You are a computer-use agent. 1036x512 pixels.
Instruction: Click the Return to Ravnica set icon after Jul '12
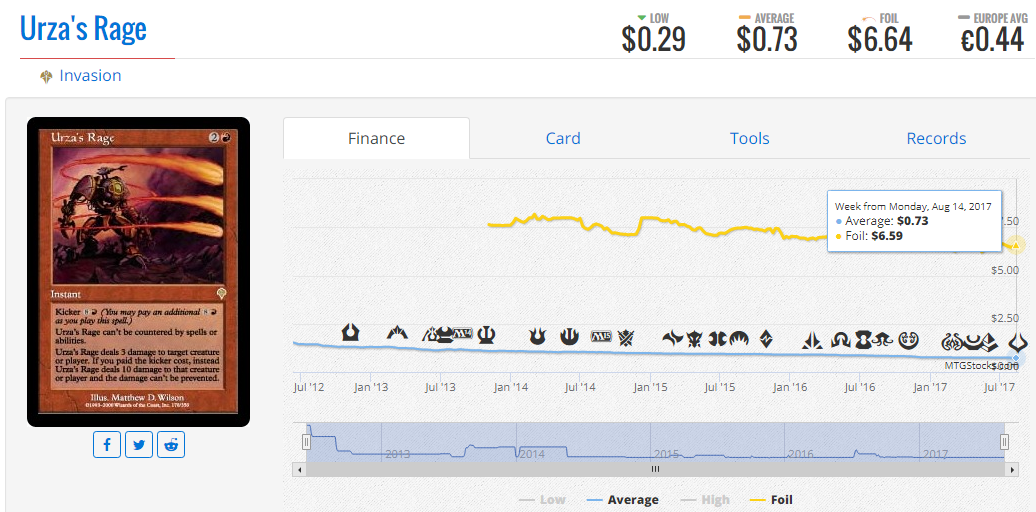350,332
